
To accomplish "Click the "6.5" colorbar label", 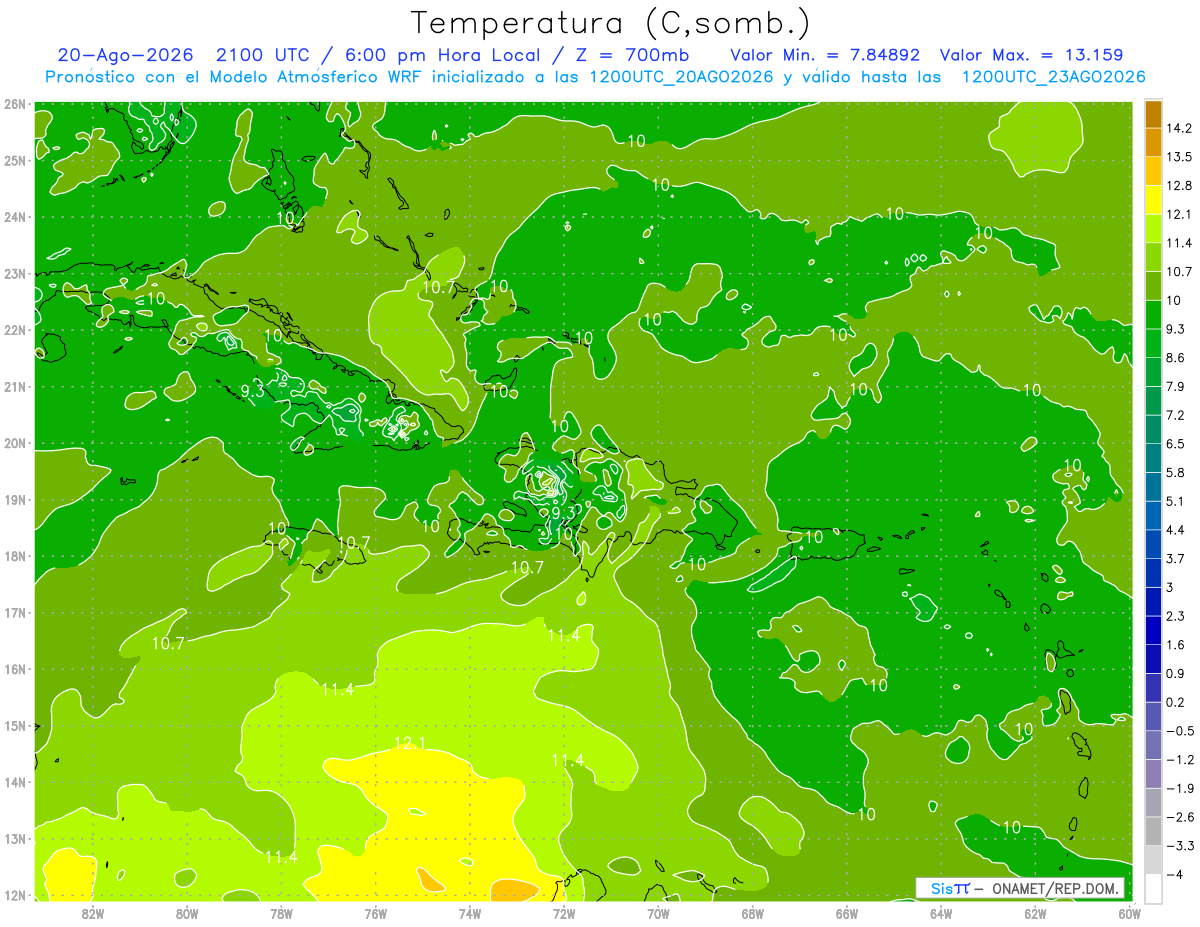I will pos(1176,444).
